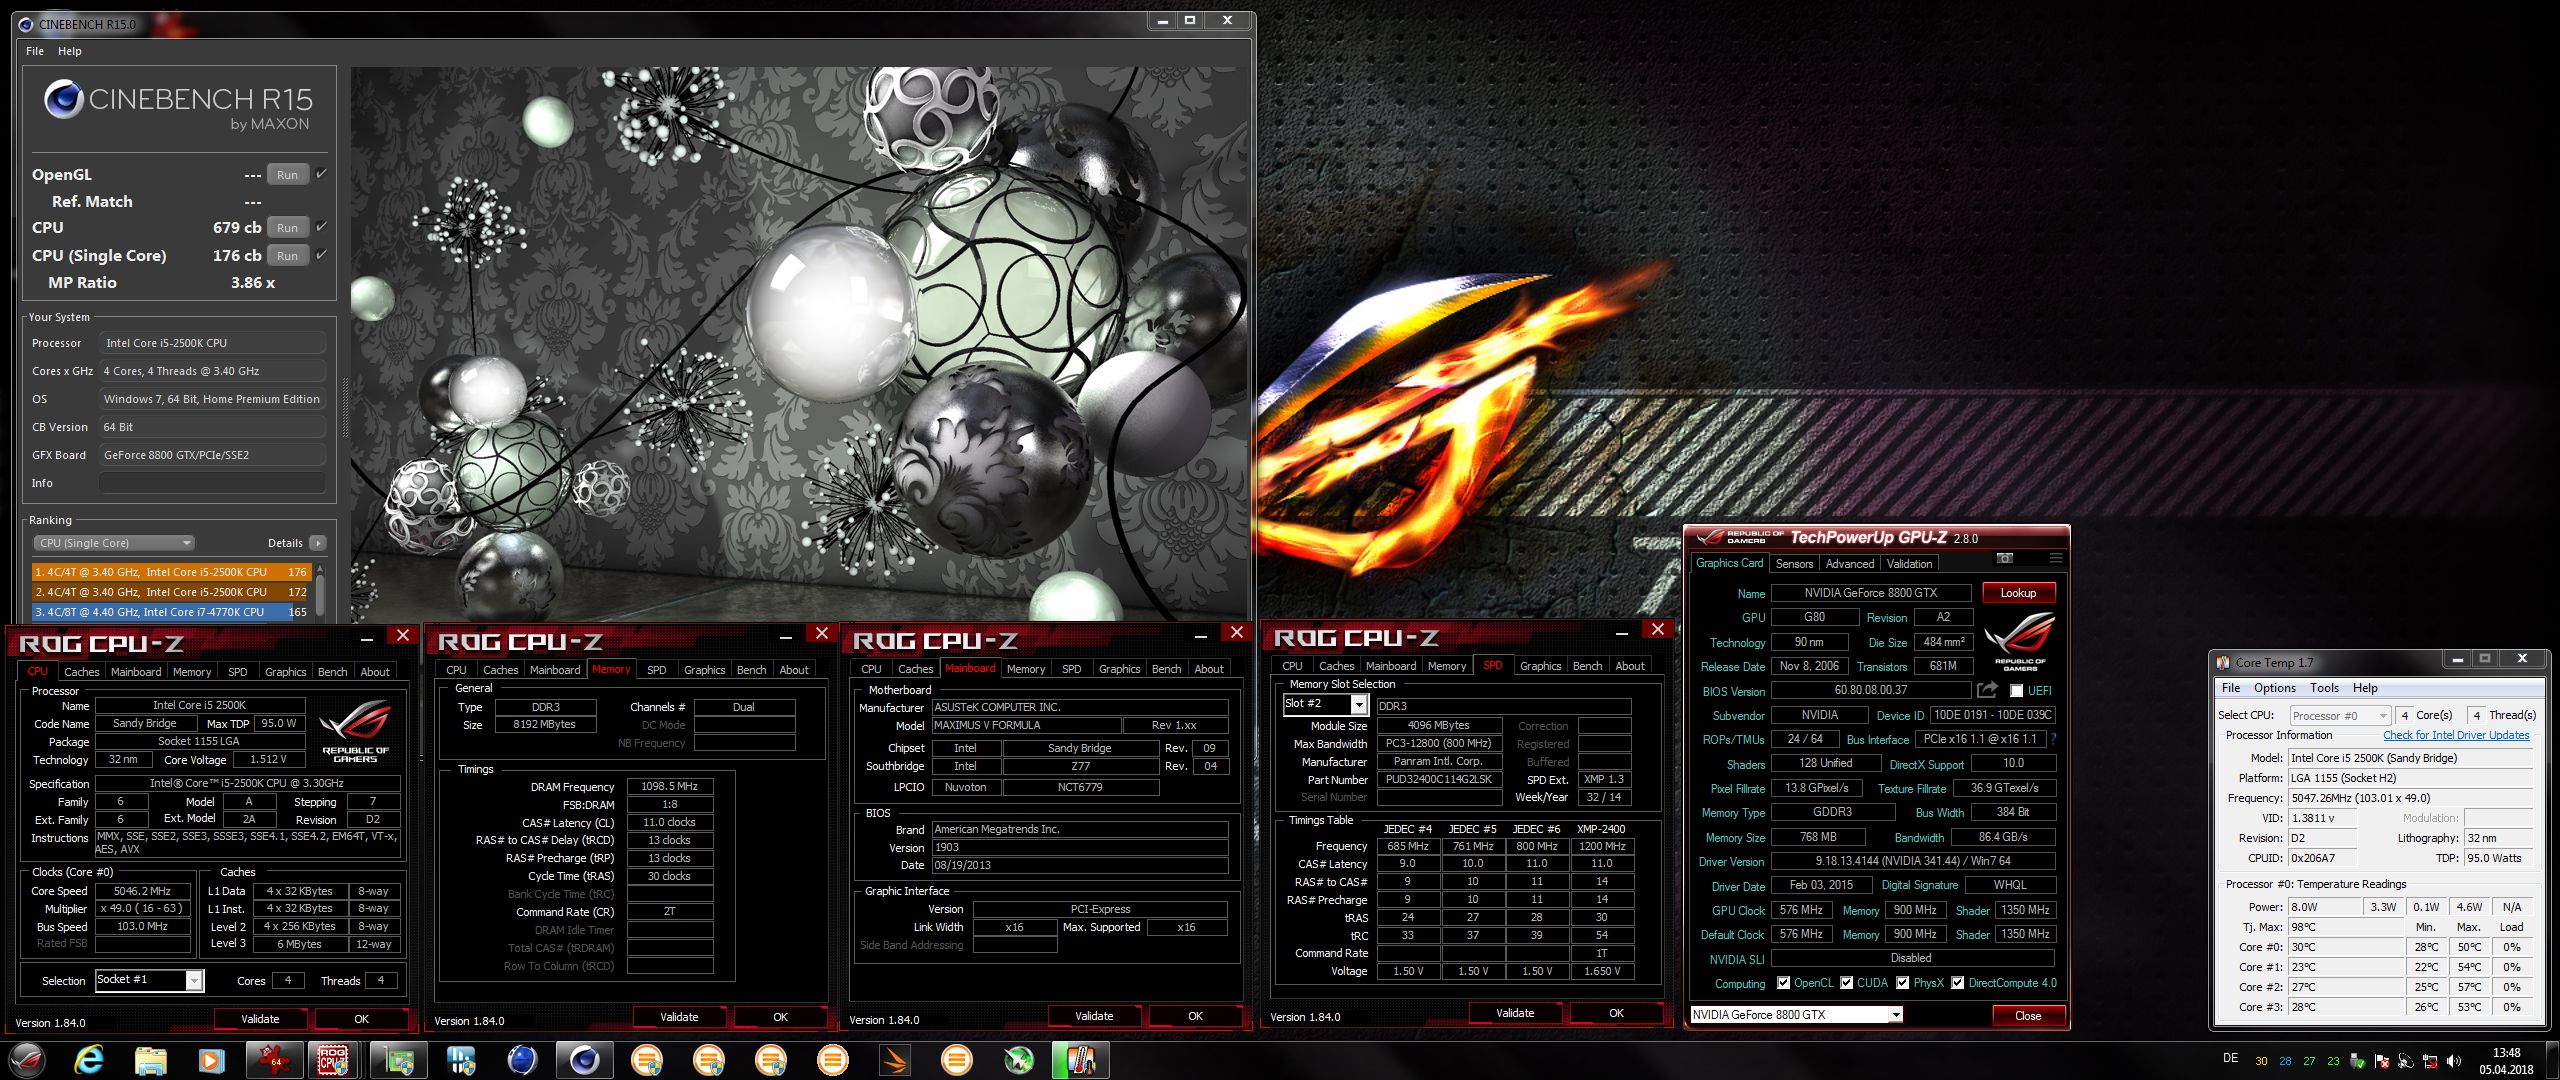Open the blue sphere taskbar icon
Image resolution: width=2560 pixels, height=1080 pixels.
[522, 1060]
